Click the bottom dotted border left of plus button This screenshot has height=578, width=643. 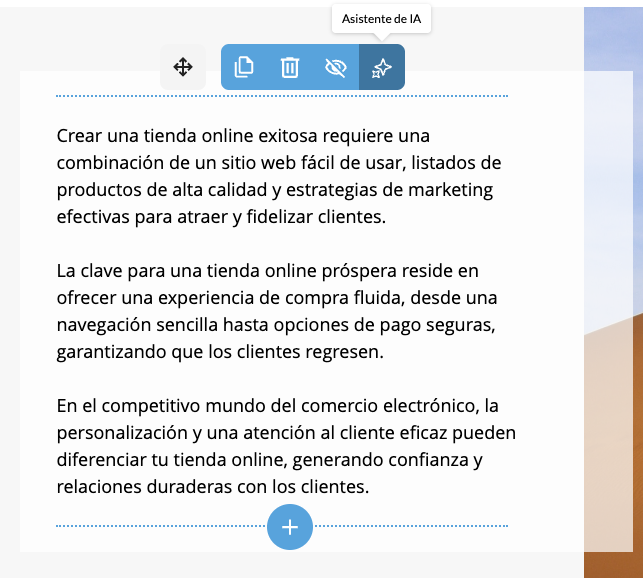coord(160,525)
